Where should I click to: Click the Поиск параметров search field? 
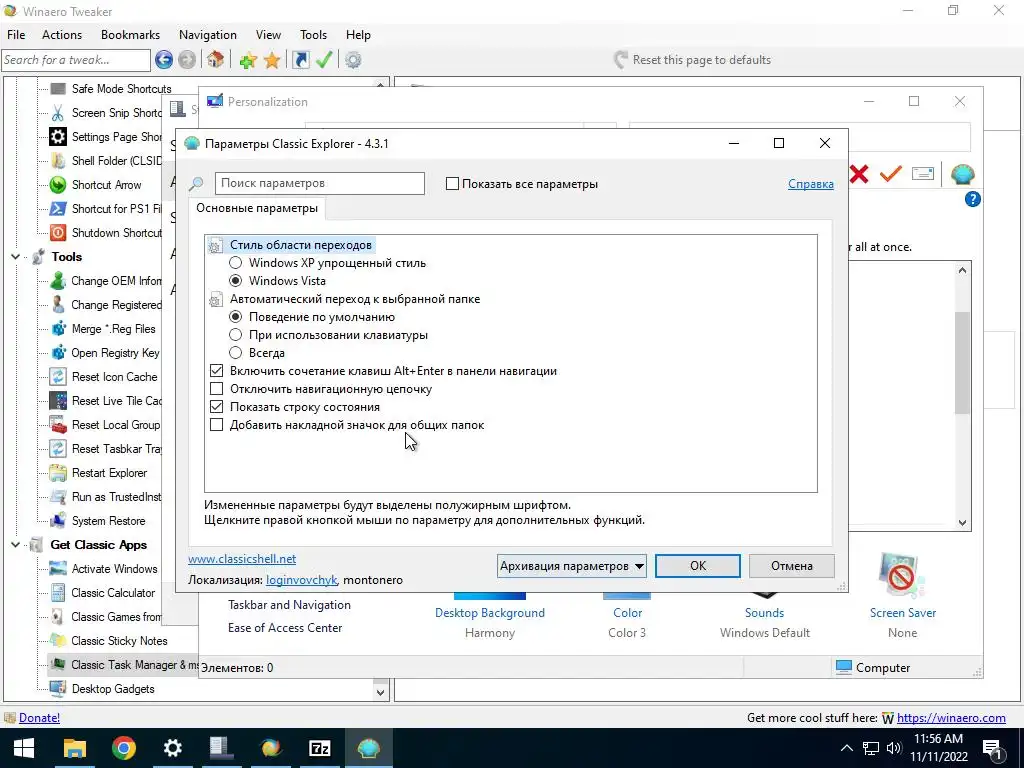pyautogui.click(x=319, y=184)
